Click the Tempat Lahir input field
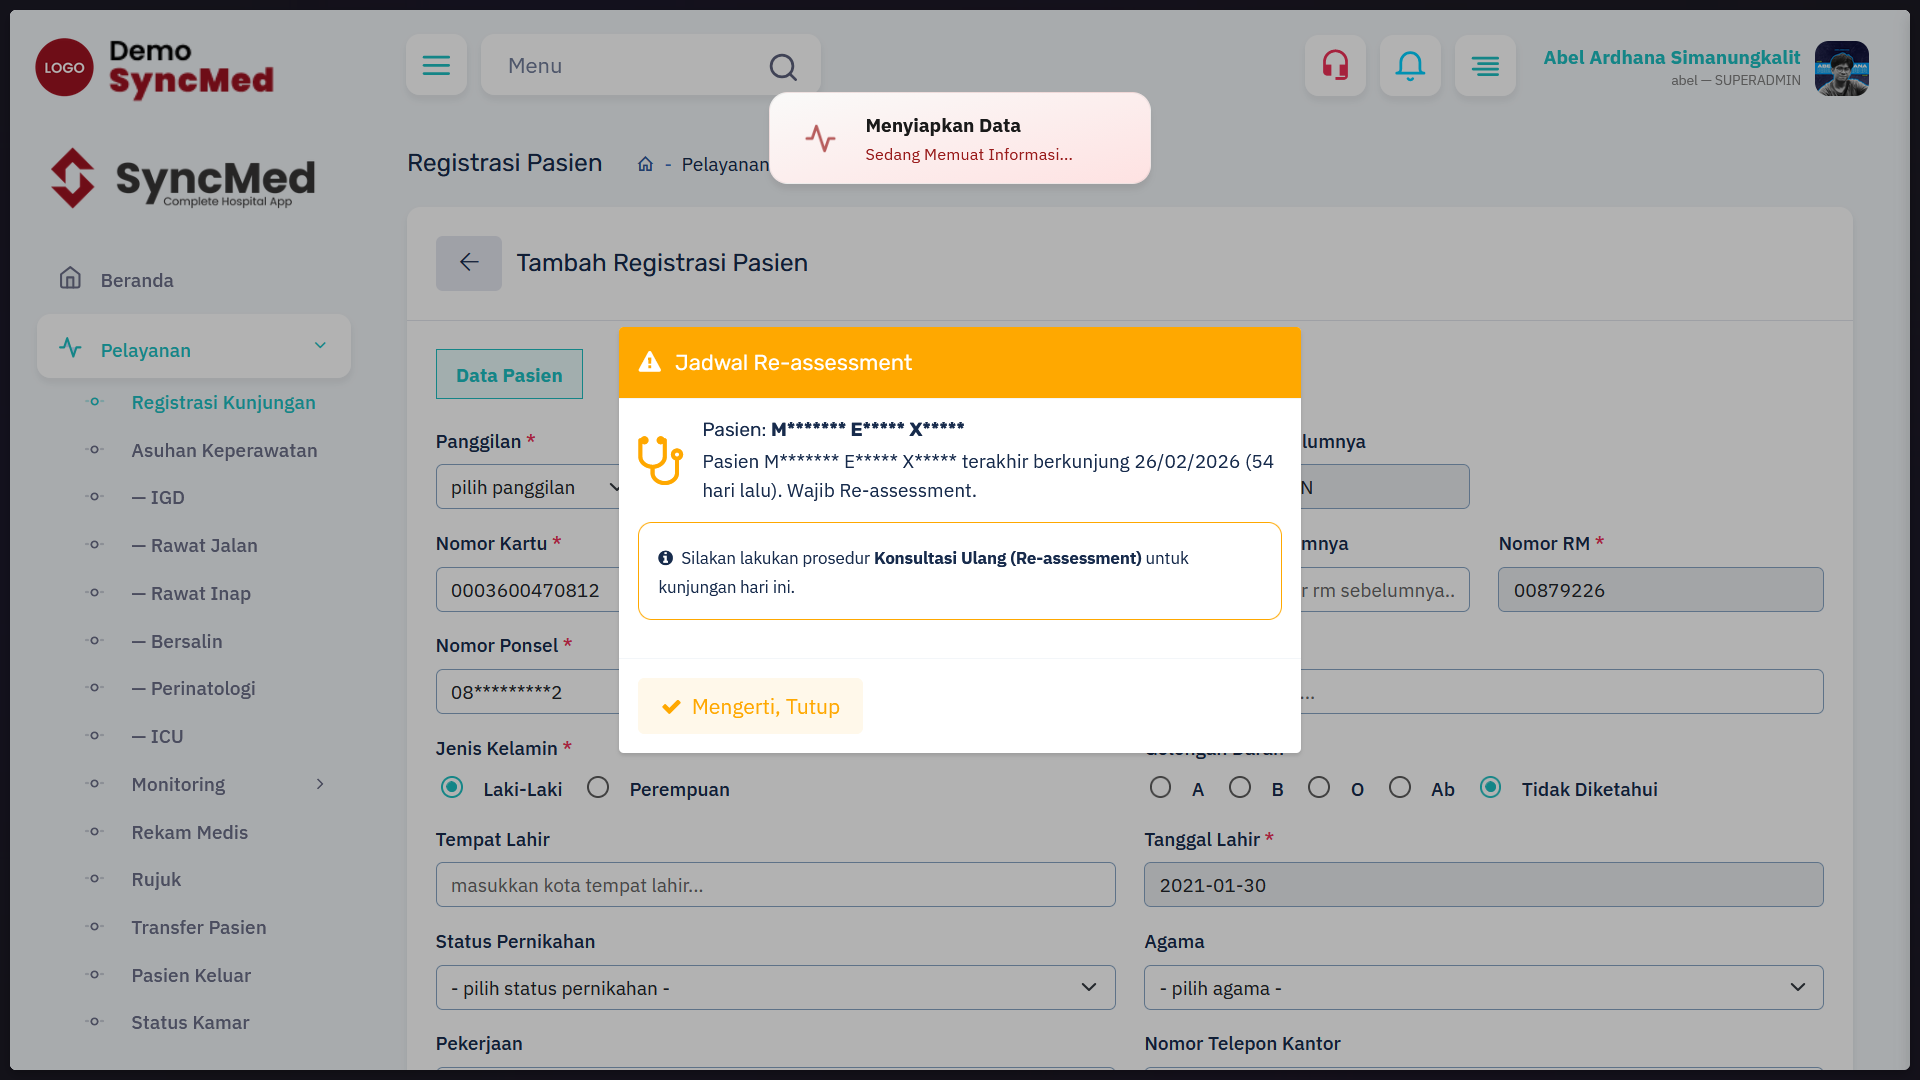 (x=775, y=885)
